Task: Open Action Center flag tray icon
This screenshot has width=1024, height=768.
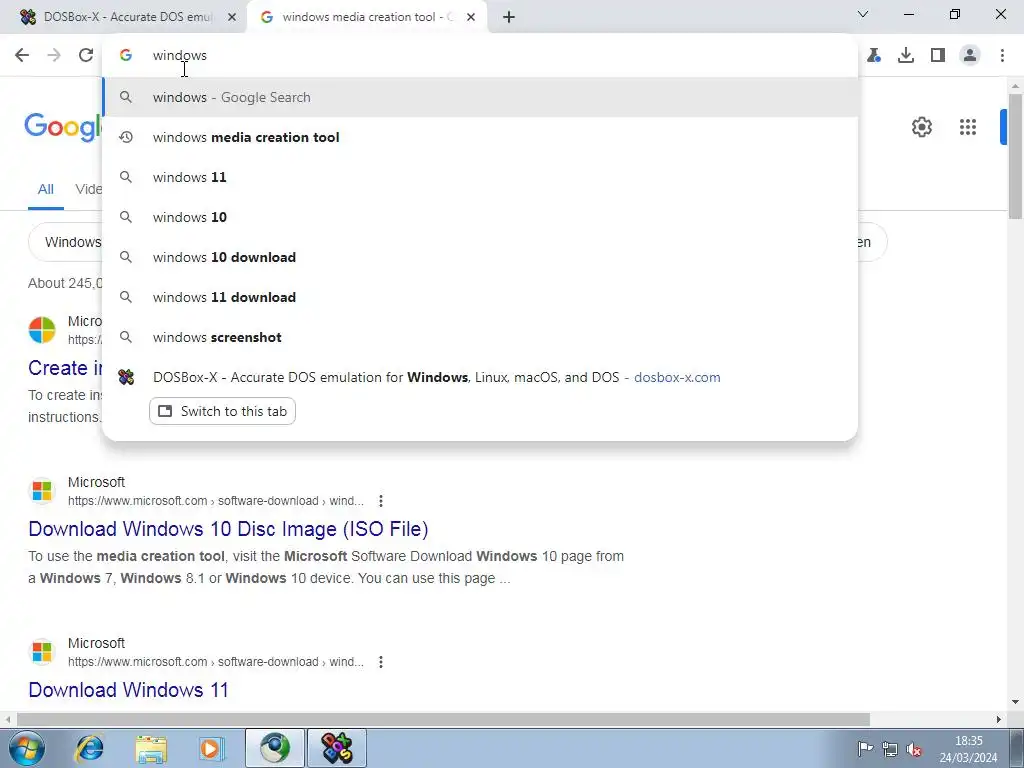Action: click(x=865, y=749)
